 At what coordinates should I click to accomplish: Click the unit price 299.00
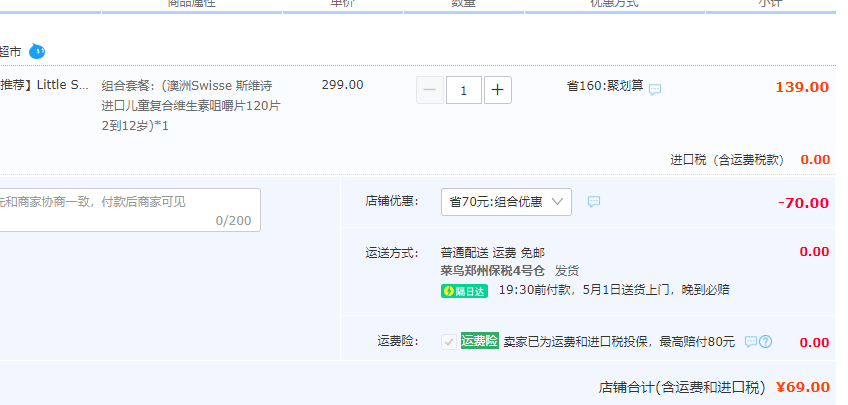tap(342, 85)
